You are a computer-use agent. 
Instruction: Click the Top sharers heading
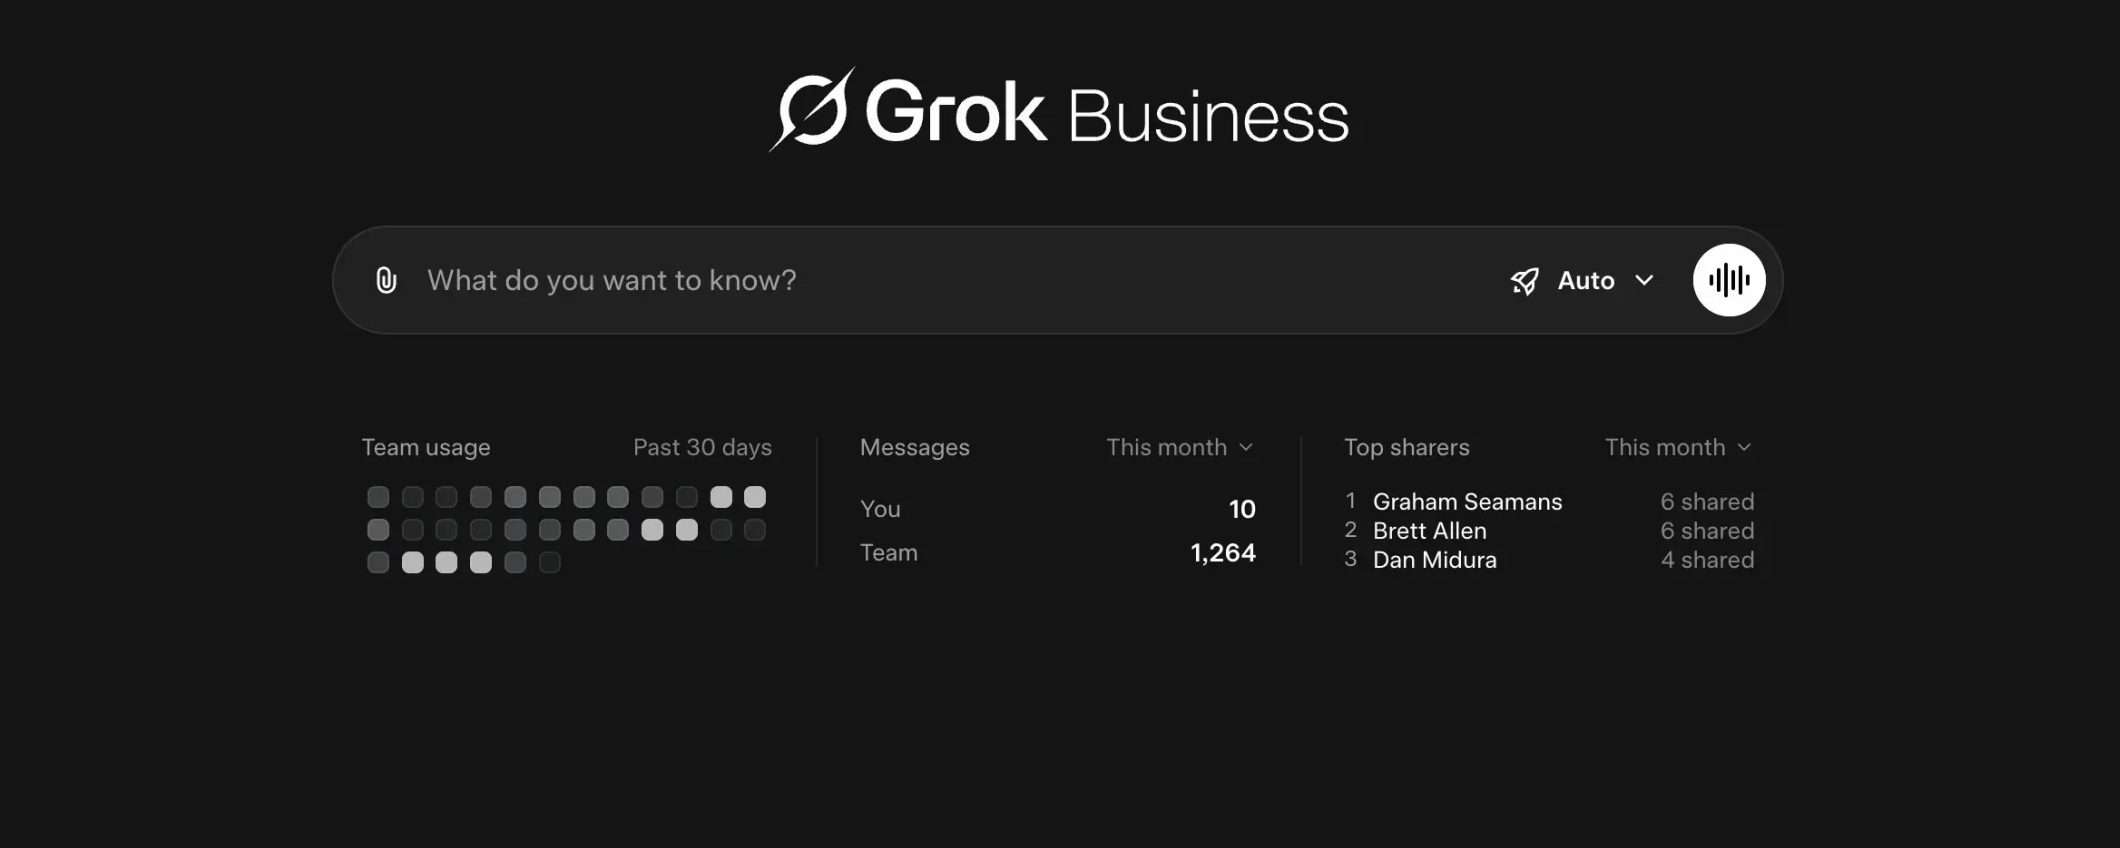point(1406,447)
